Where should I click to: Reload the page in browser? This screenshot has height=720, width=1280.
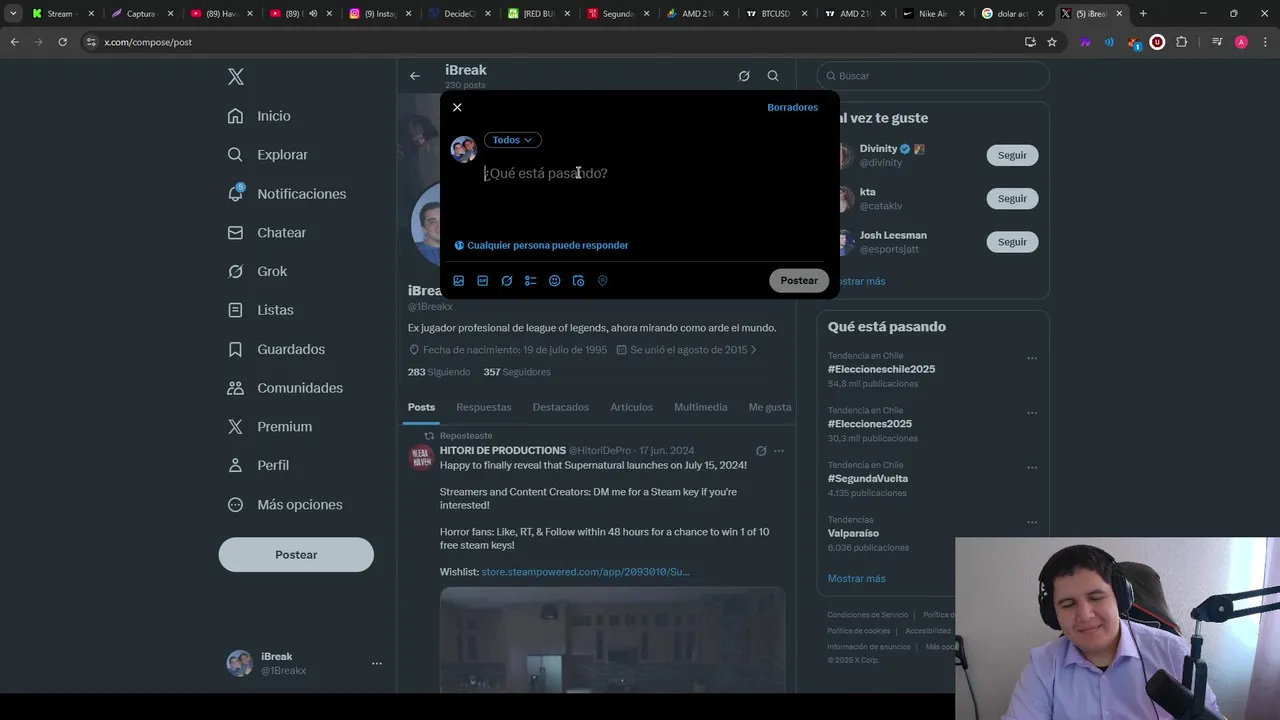click(x=62, y=42)
